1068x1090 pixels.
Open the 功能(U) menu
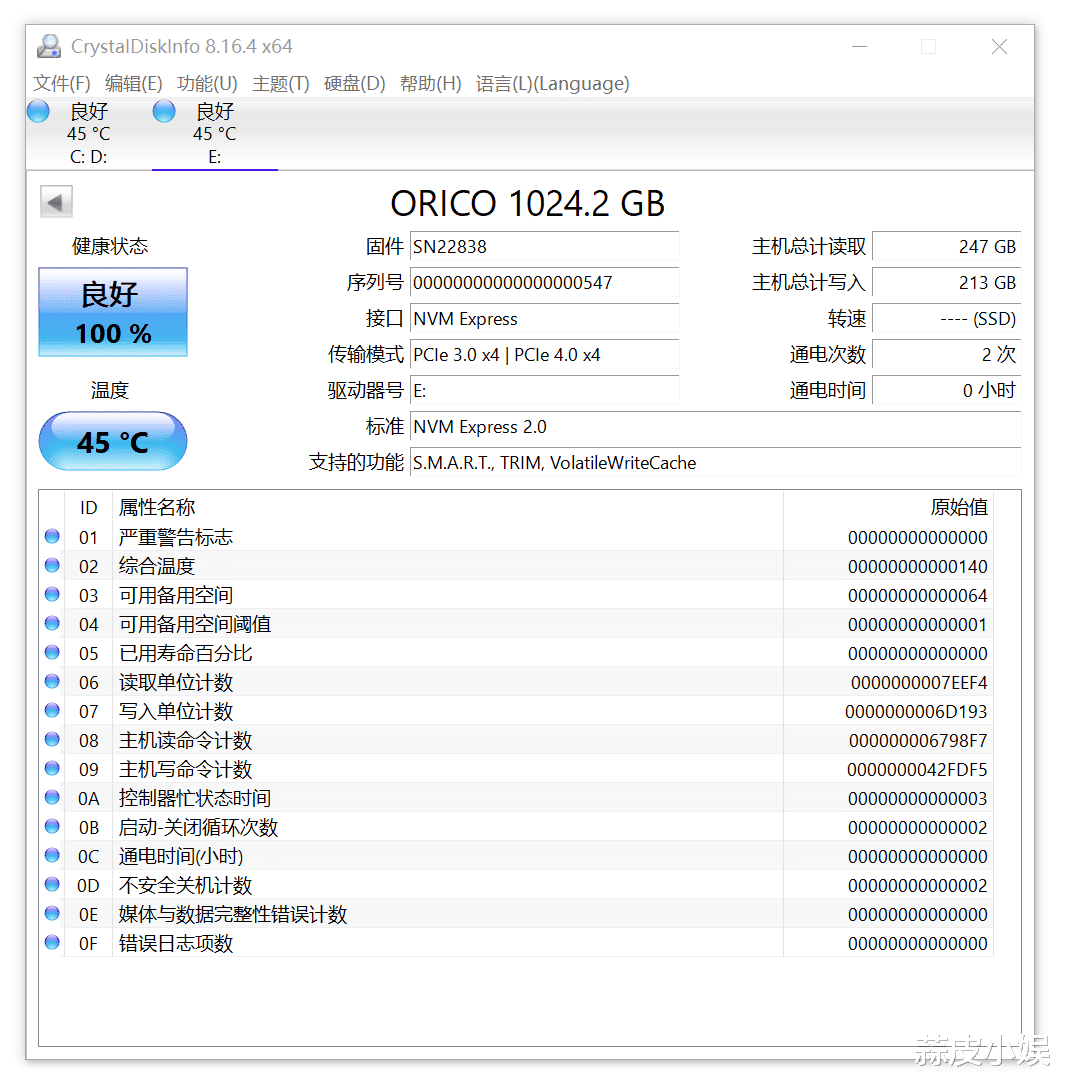pyautogui.click(x=207, y=83)
